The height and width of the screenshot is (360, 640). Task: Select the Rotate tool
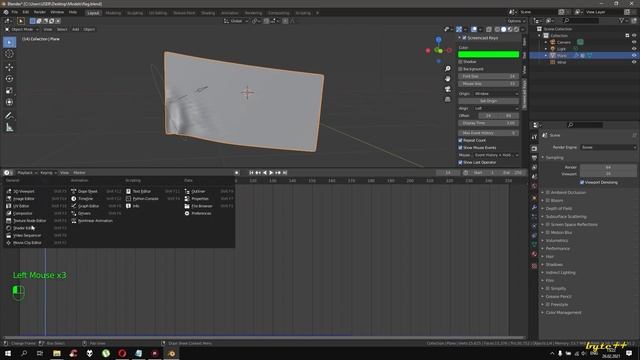coord(9,79)
